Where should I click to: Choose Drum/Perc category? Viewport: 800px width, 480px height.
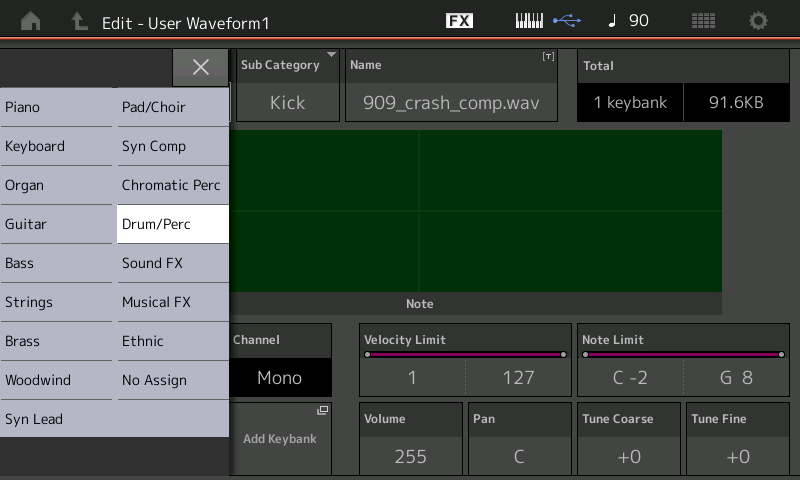(x=173, y=224)
